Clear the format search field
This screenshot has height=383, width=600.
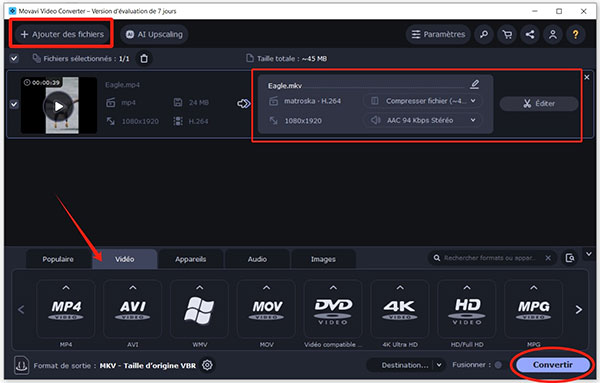pos(548,258)
